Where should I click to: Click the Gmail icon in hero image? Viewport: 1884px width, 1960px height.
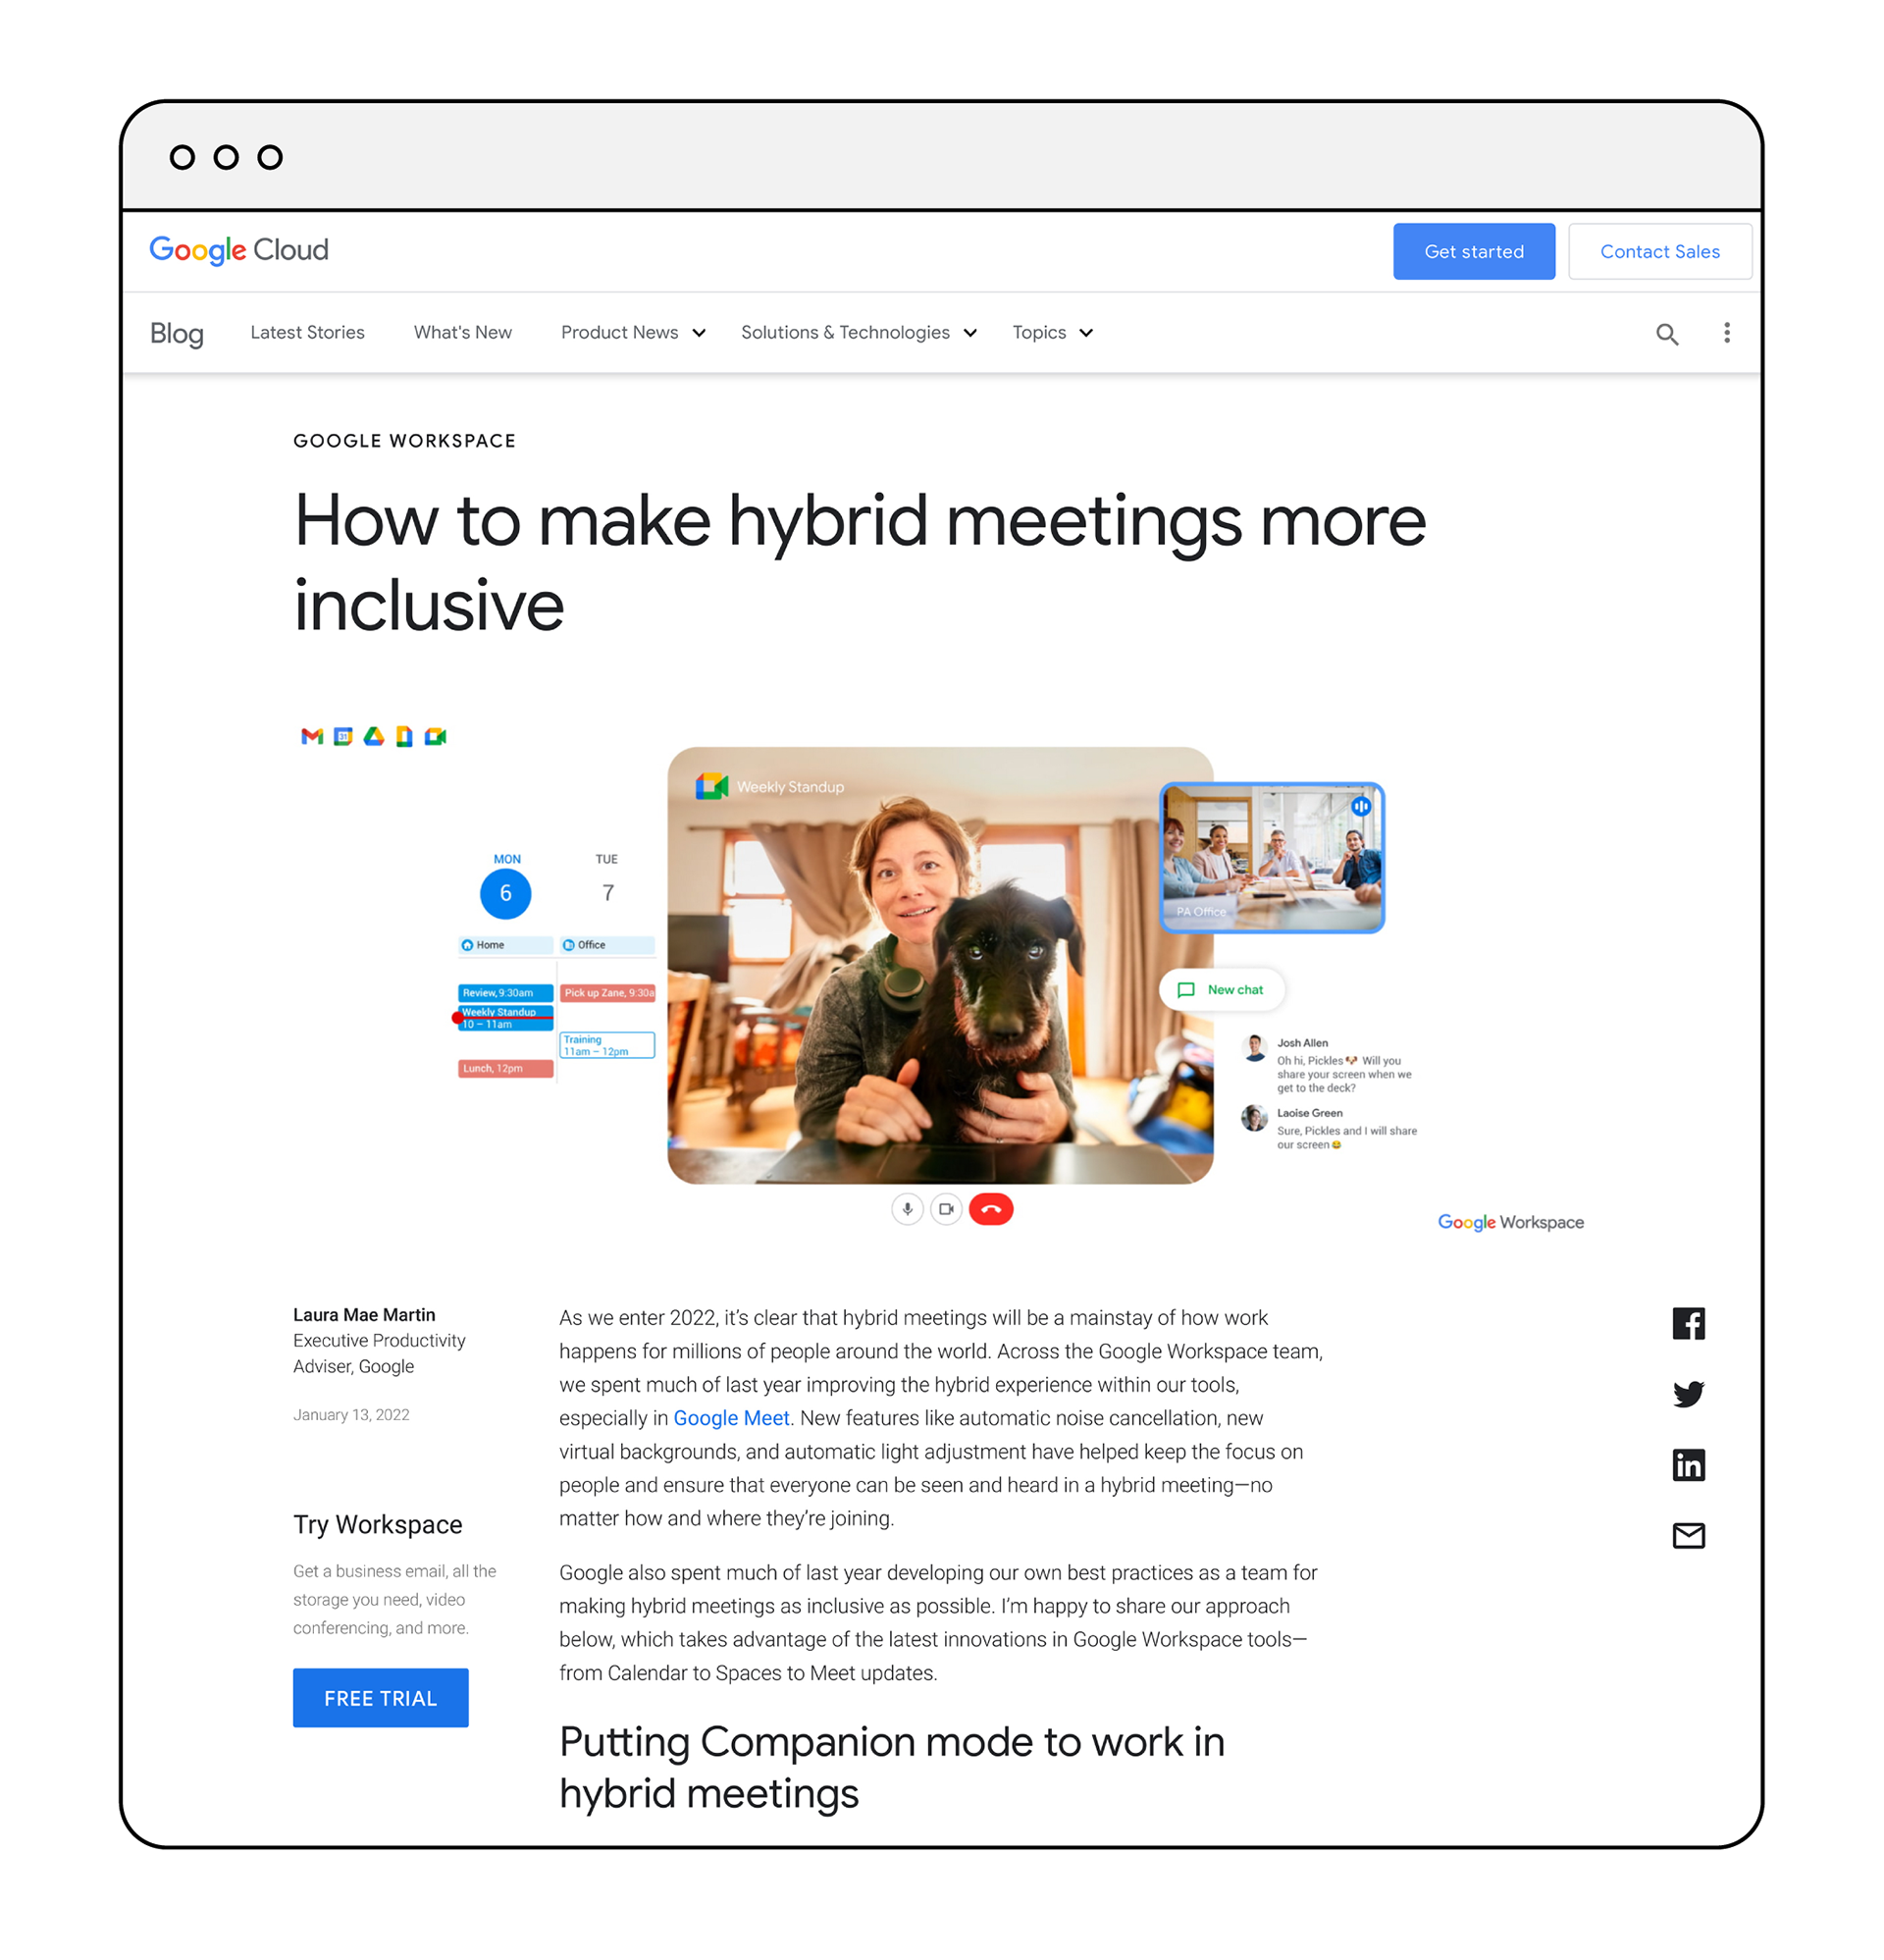coord(312,737)
